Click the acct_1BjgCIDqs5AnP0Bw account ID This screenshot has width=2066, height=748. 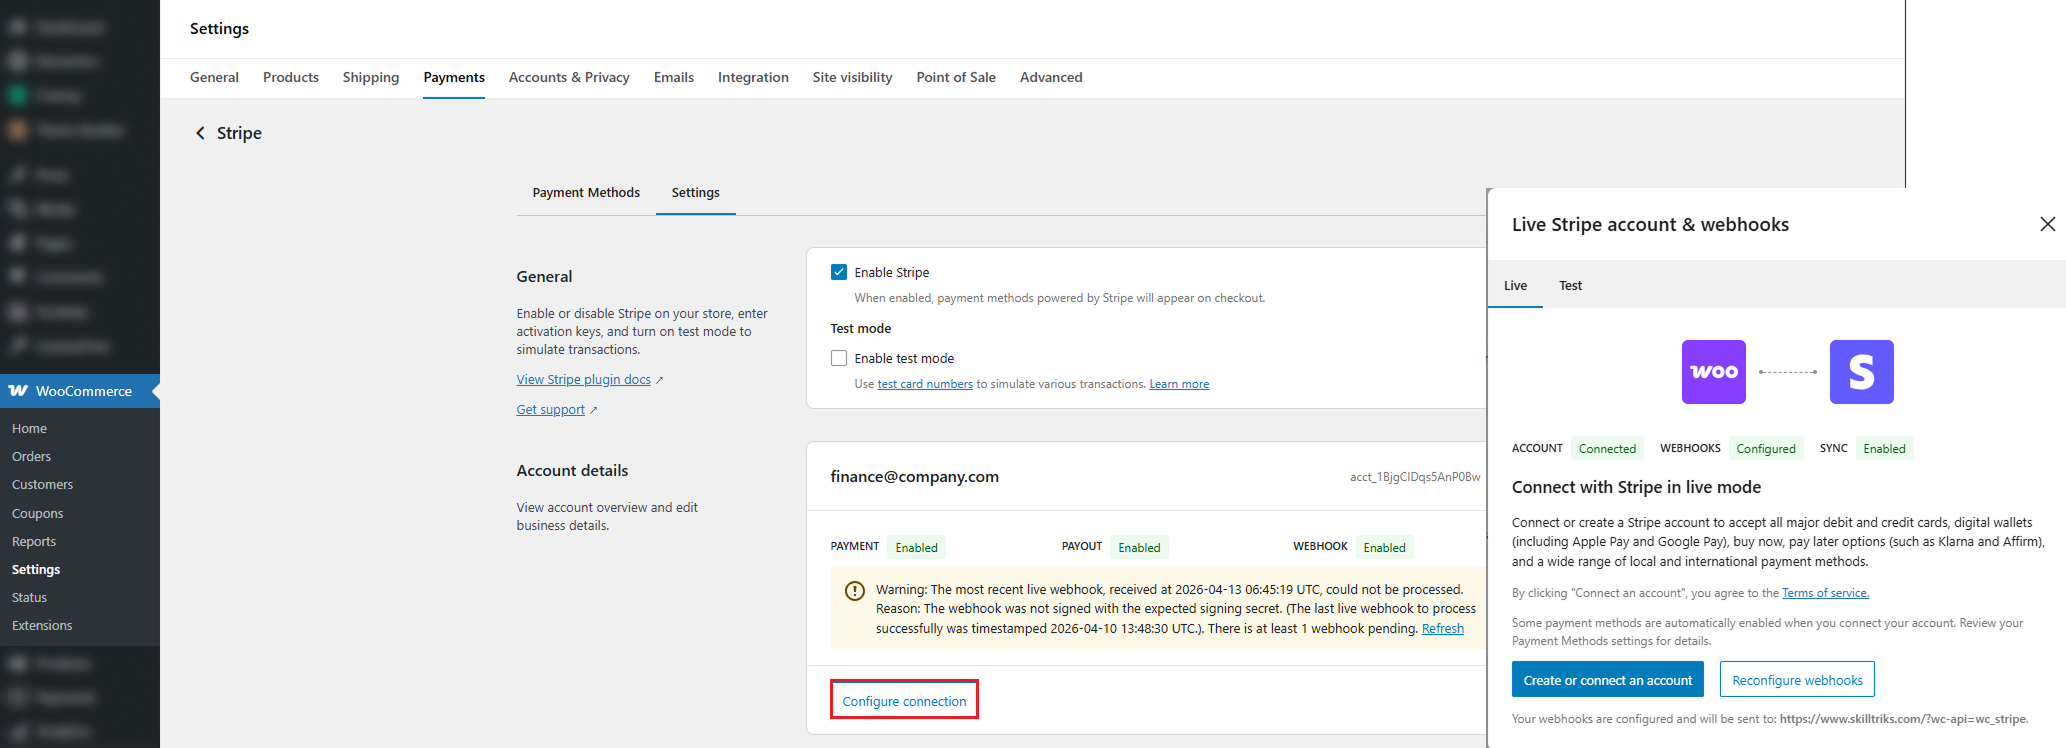tap(1415, 477)
